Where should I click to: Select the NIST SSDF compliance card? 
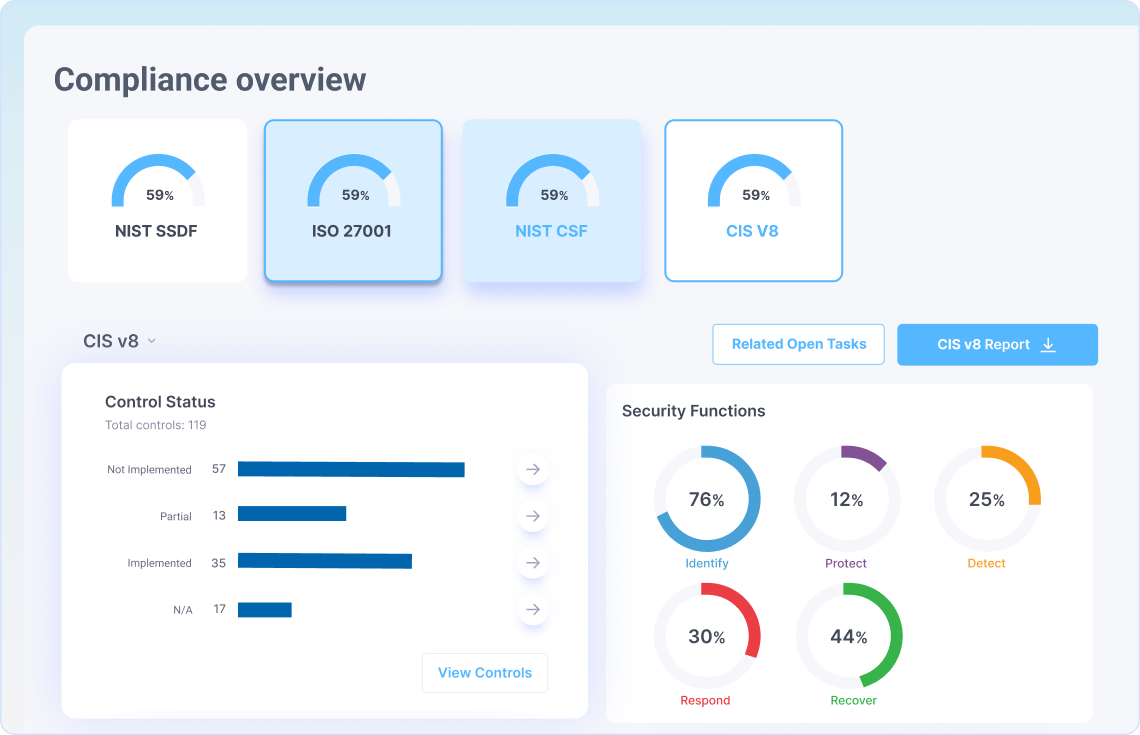(x=157, y=201)
